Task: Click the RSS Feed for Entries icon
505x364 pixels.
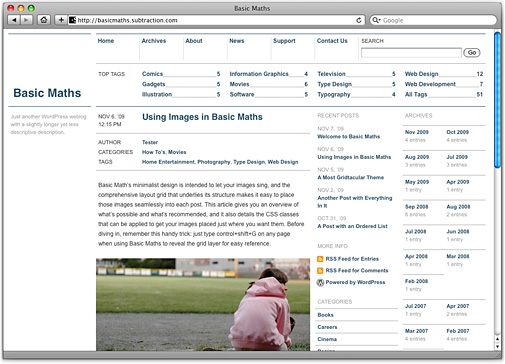Action: [320, 259]
